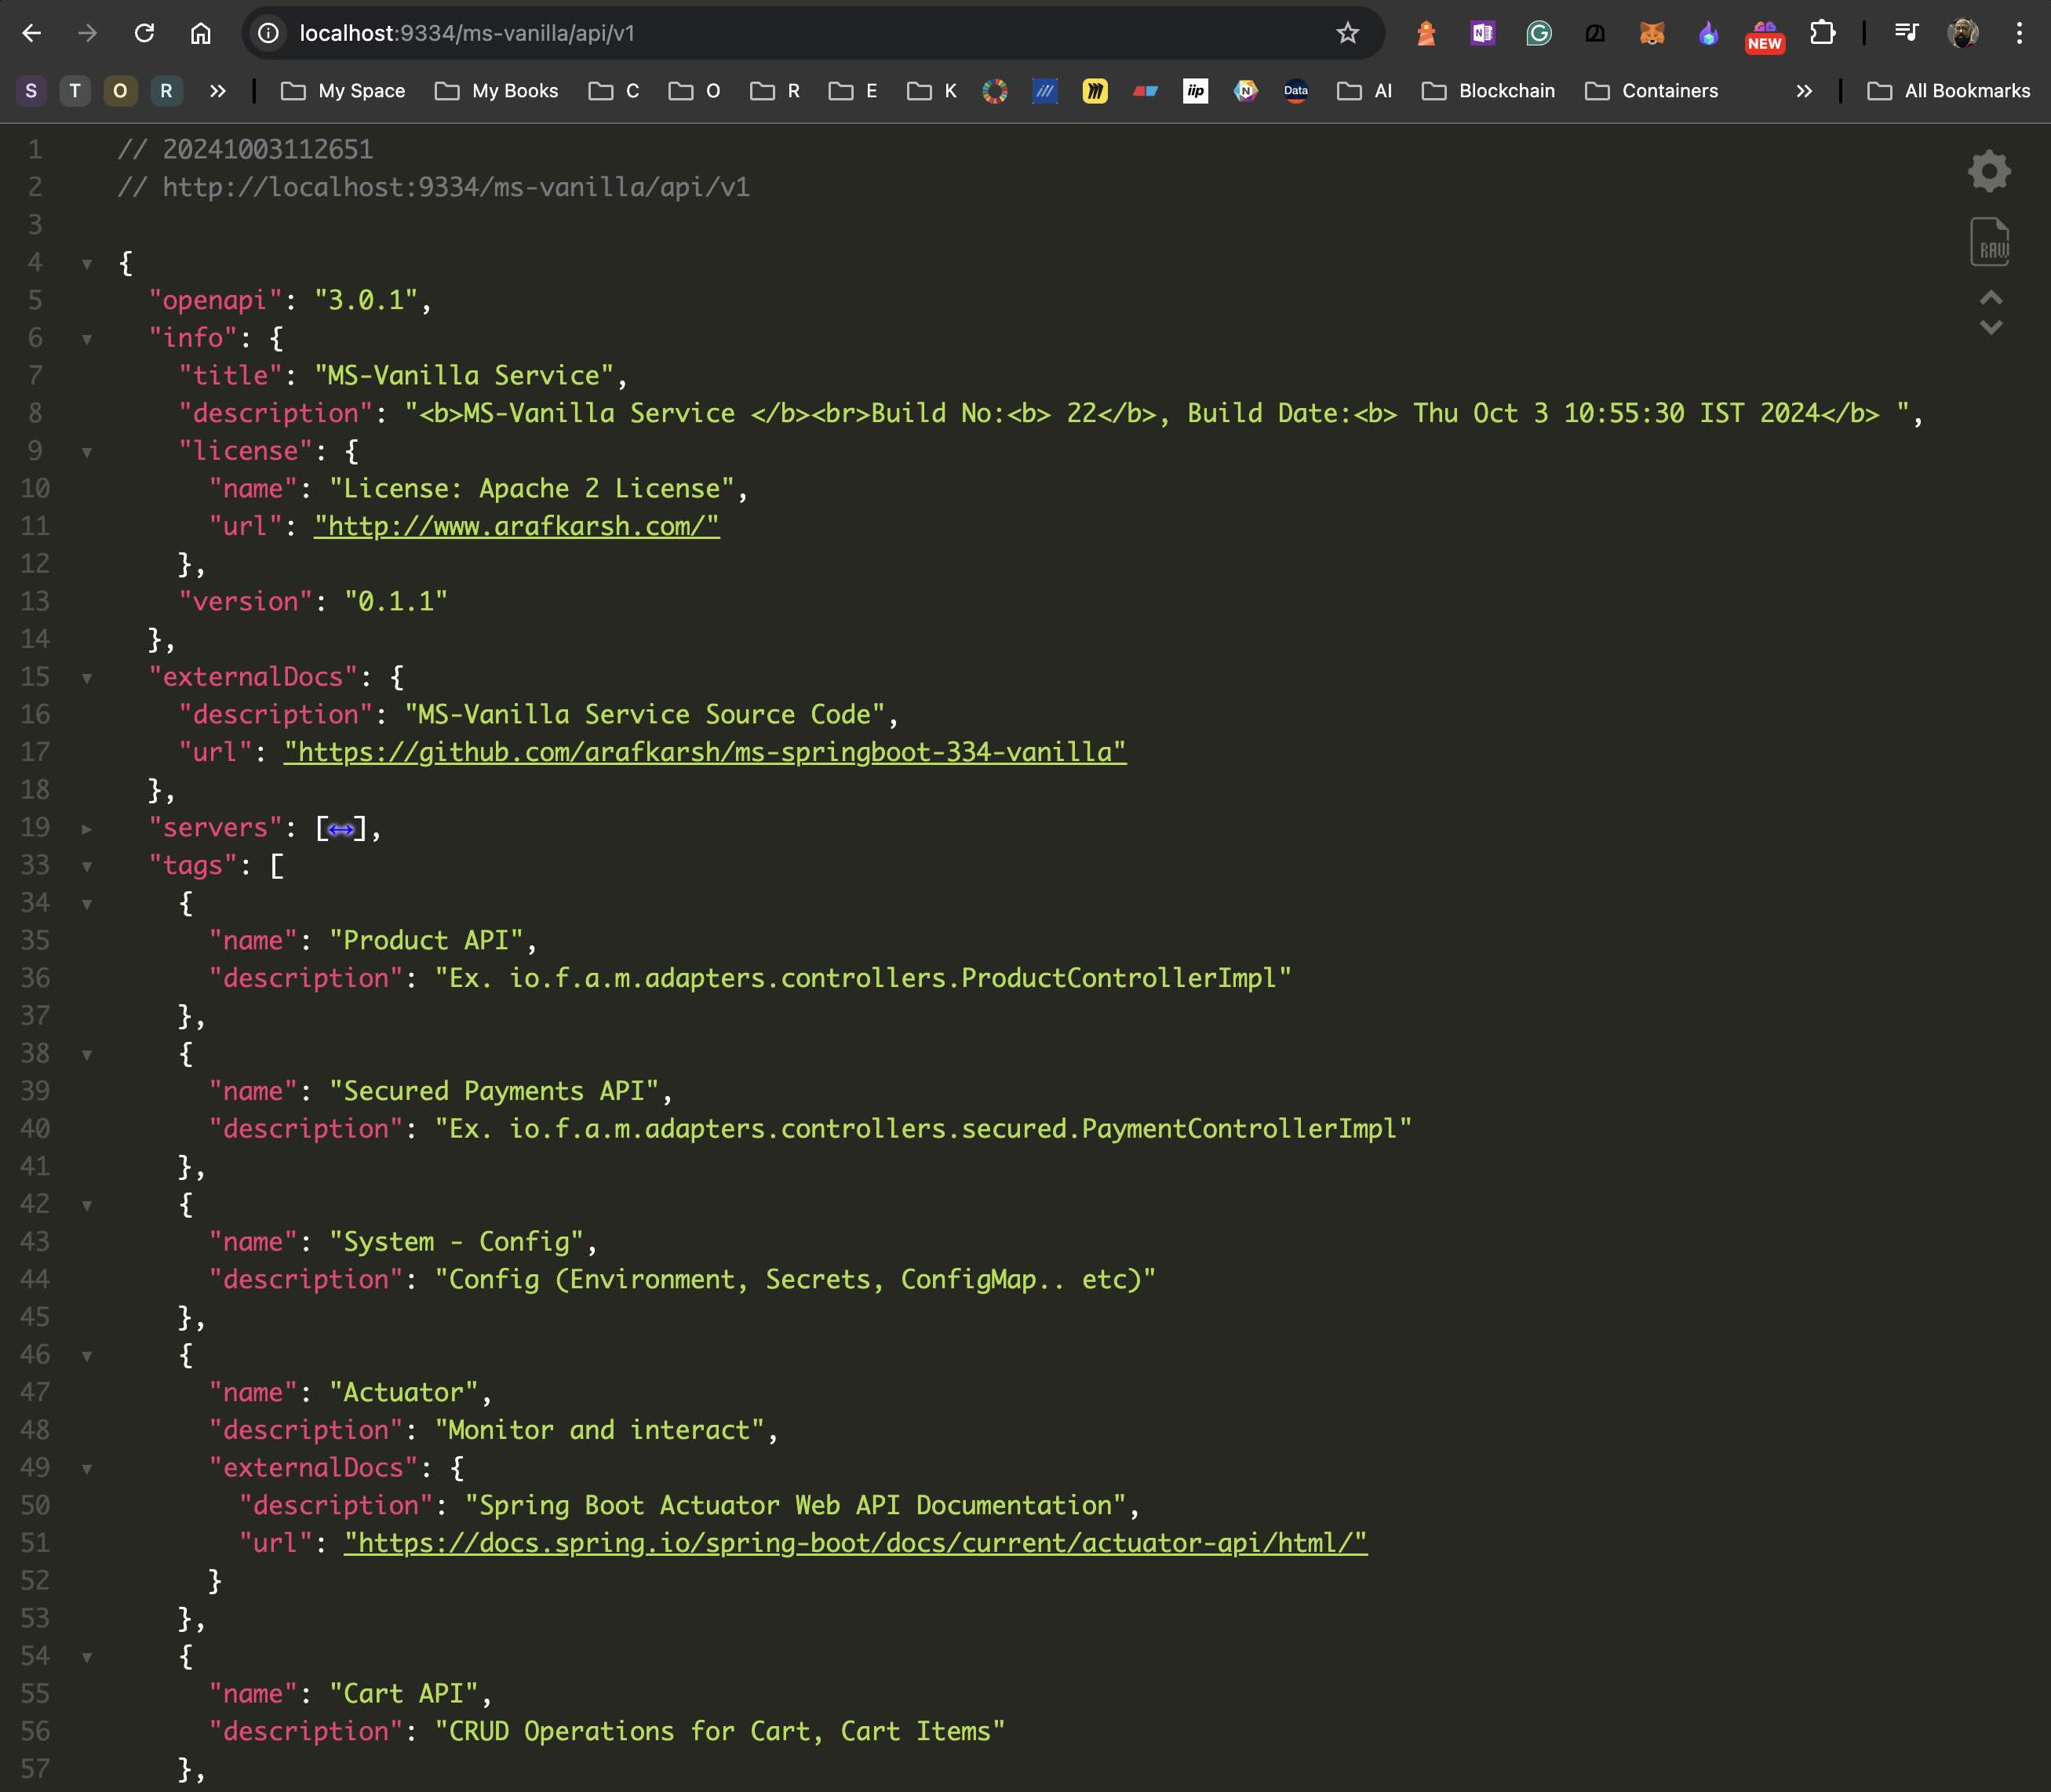
Task: Reload the current page
Action: pyautogui.click(x=146, y=33)
